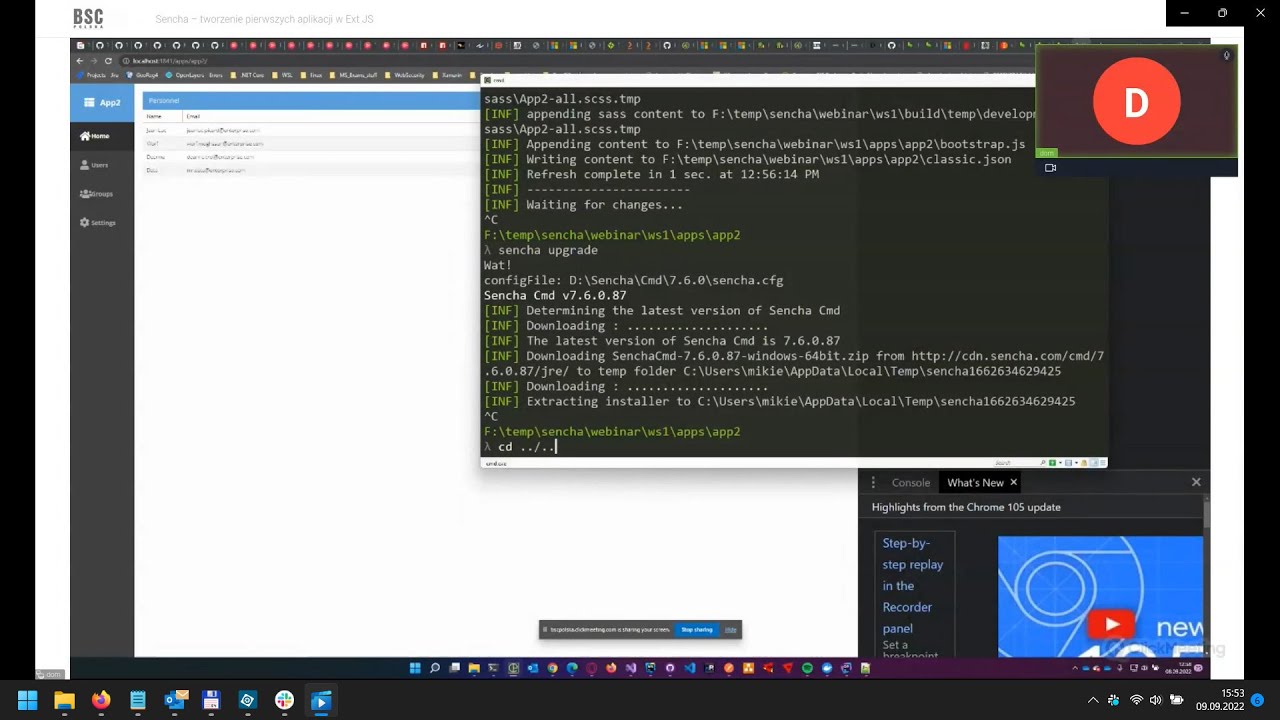Viewport: 1280px width, 720px height.
Task: Reload the shared browser page
Action: coord(109,61)
